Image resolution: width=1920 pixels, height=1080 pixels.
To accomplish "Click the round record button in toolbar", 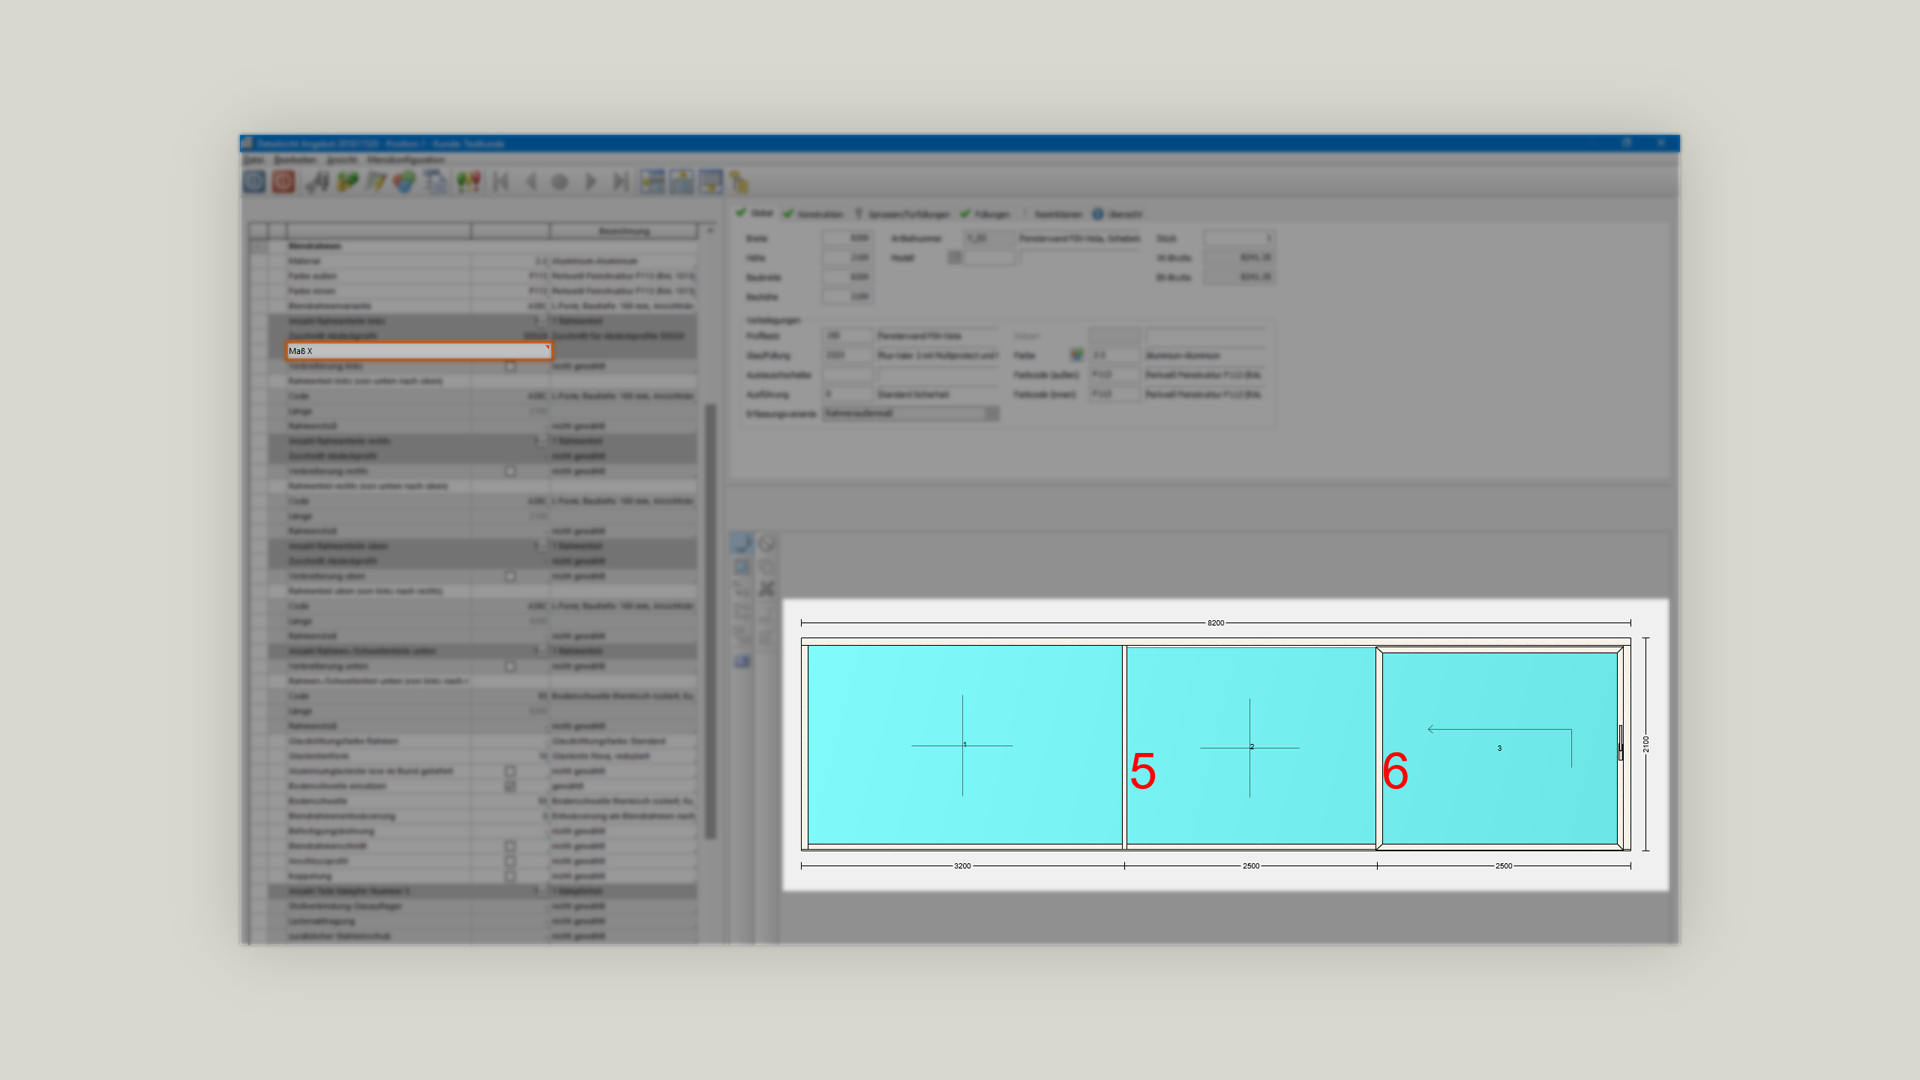I will point(560,182).
